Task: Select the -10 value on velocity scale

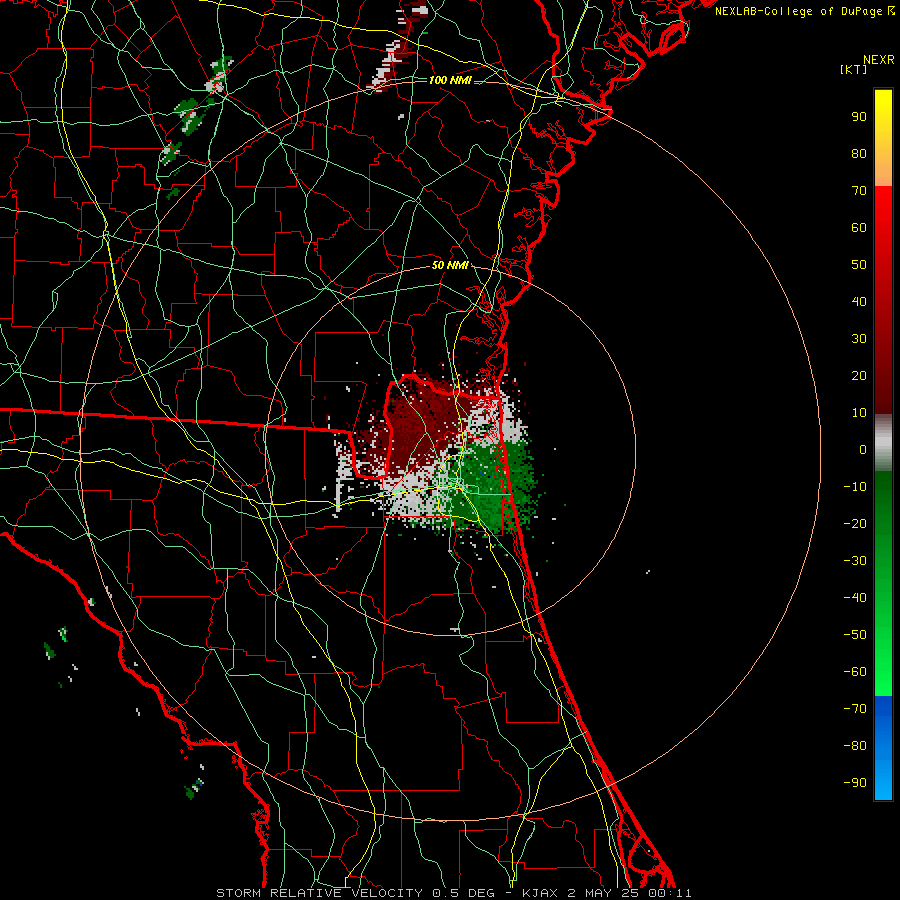Action: [x=855, y=487]
